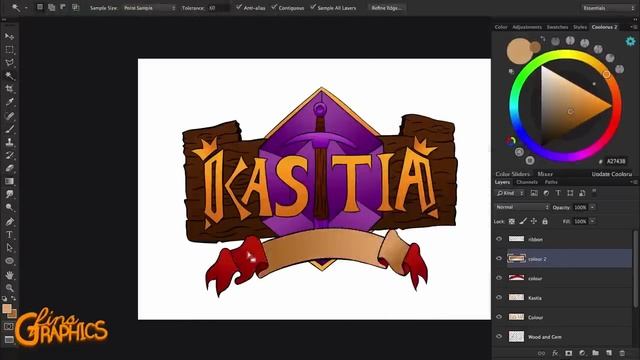Image resolution: width=640 pixels, height=360 pixels.
Task: Filter layers by type (T icon)
Action: click(x=558, y=193)
